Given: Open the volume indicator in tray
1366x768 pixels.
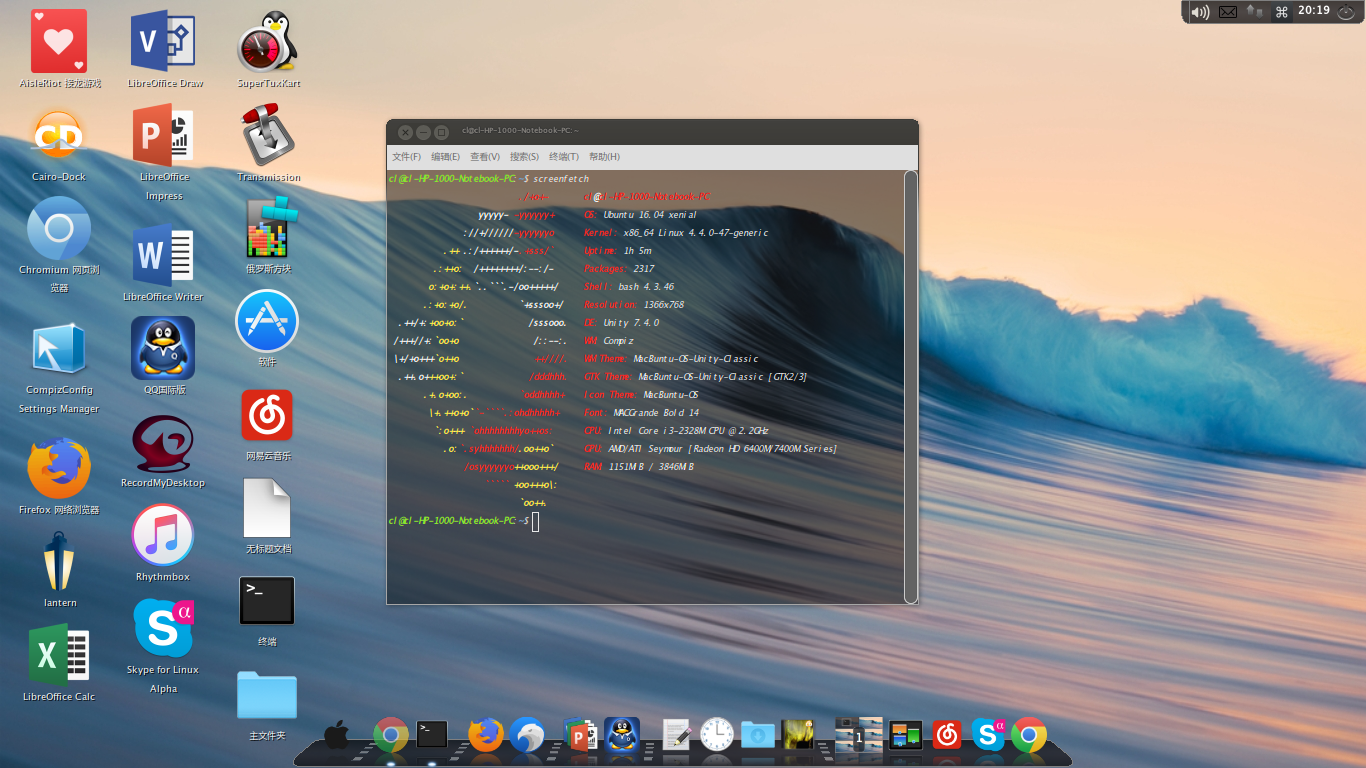Looking at the screenshot, I should coord(1200,12).
